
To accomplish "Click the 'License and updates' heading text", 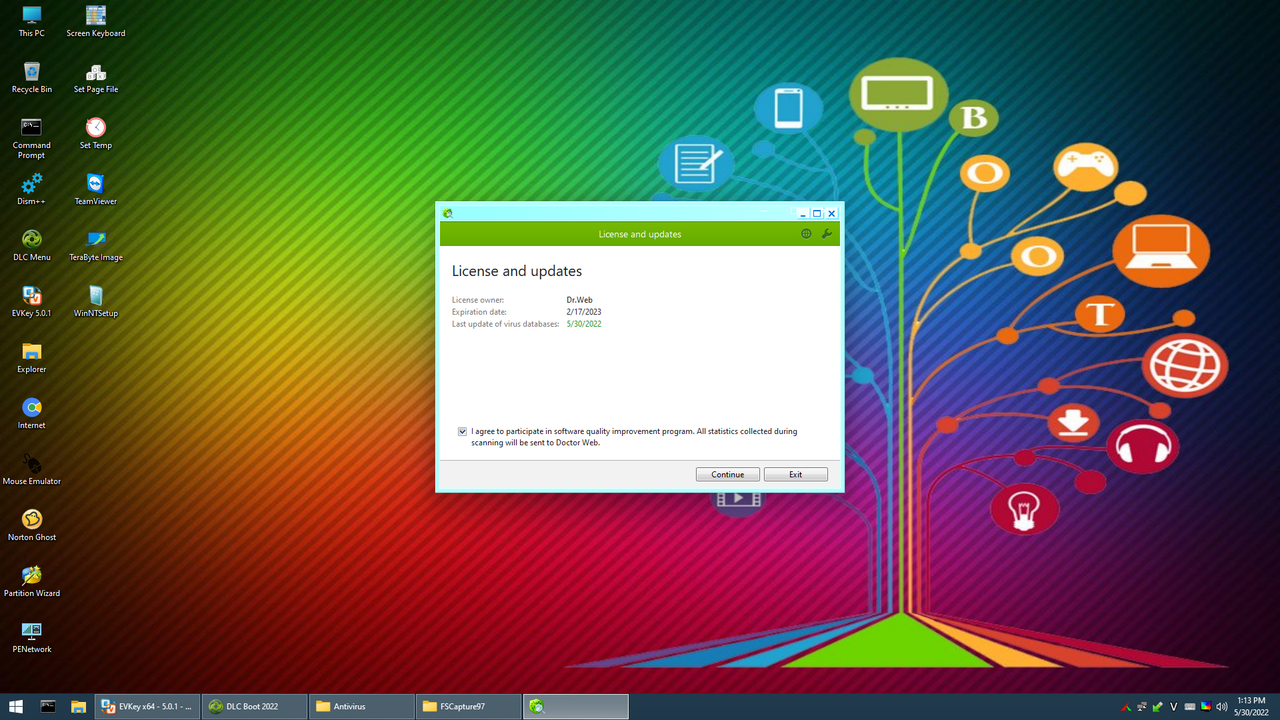I will (x=517, y=271).
